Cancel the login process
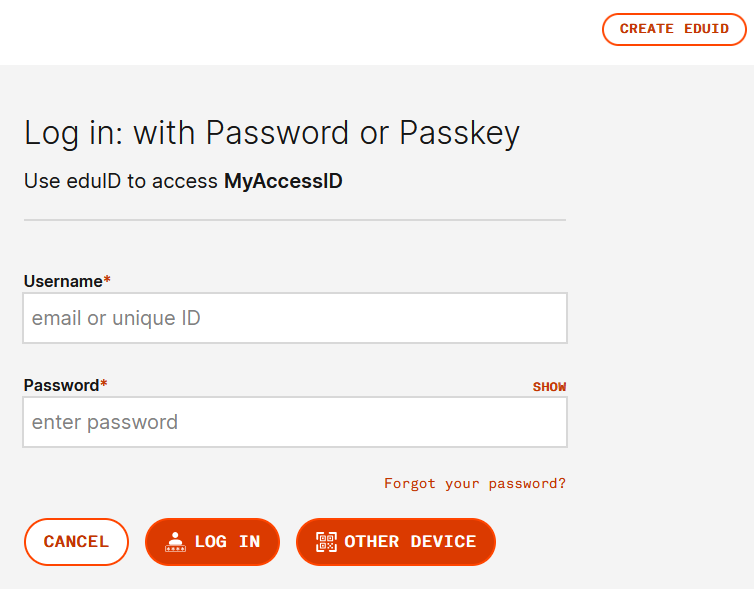 point(76,542)
